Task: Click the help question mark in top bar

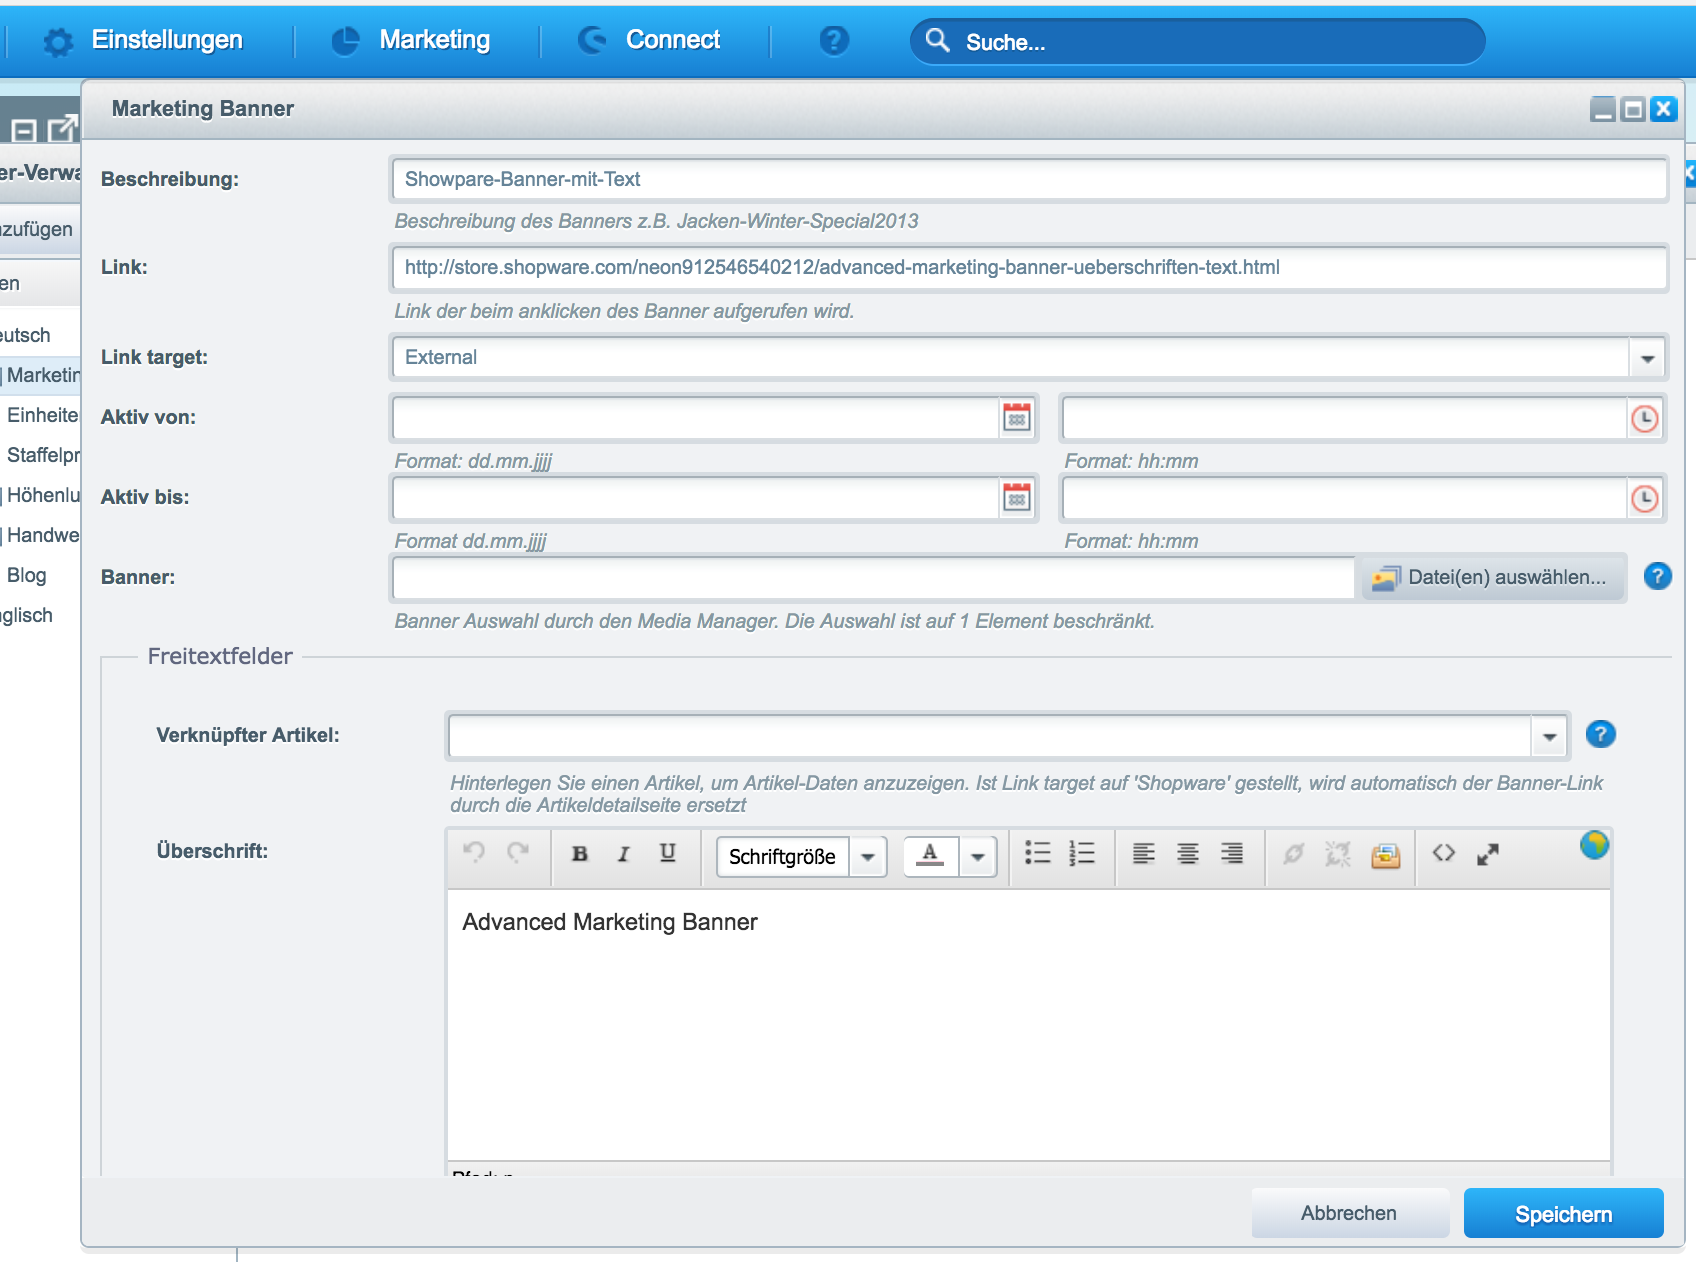Action: (834, 40)
